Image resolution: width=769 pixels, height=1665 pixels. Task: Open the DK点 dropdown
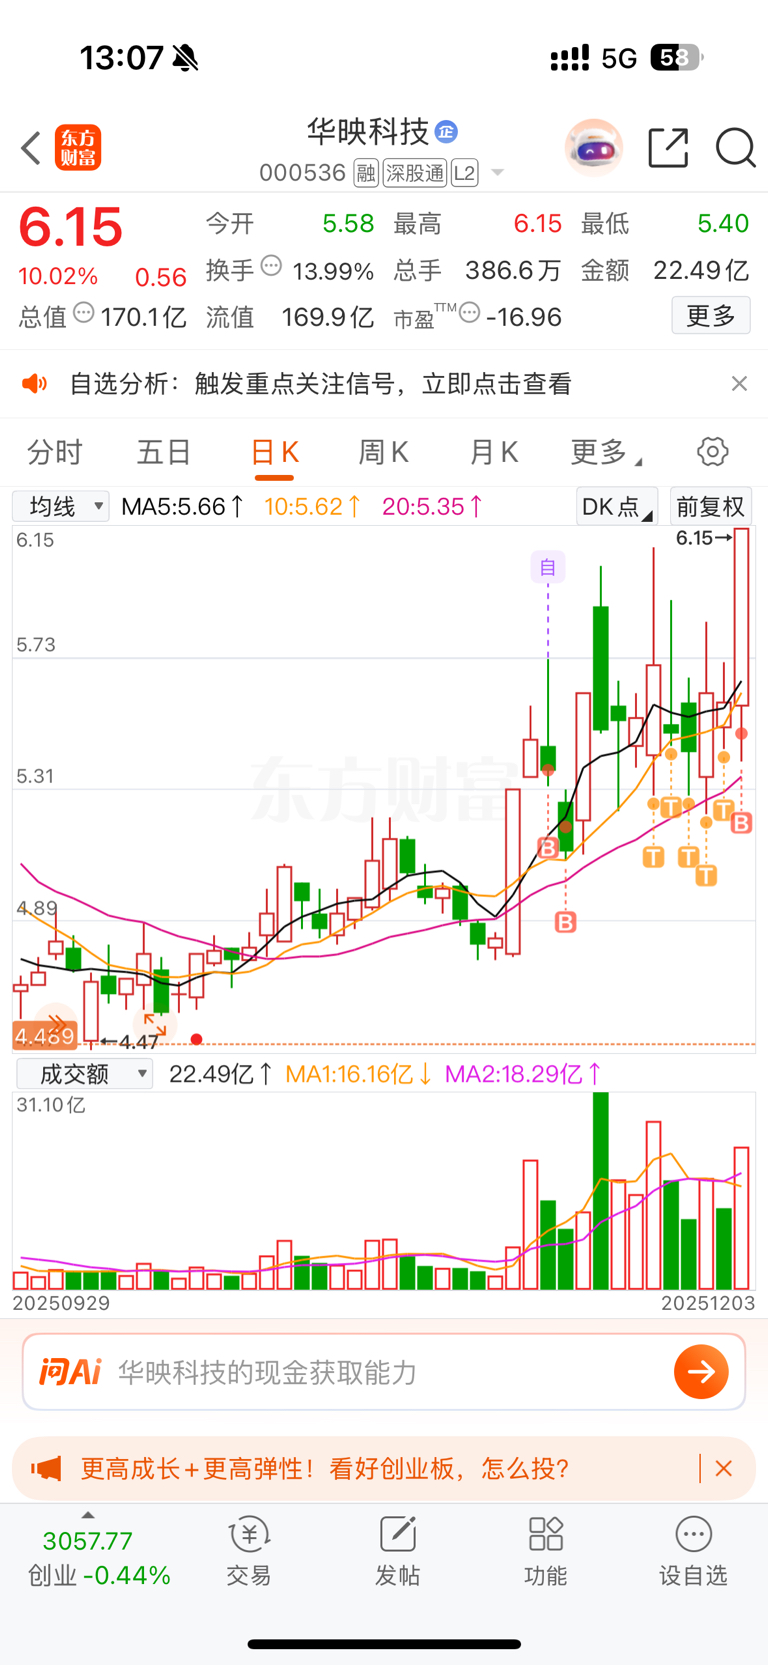tap(617, 506)
